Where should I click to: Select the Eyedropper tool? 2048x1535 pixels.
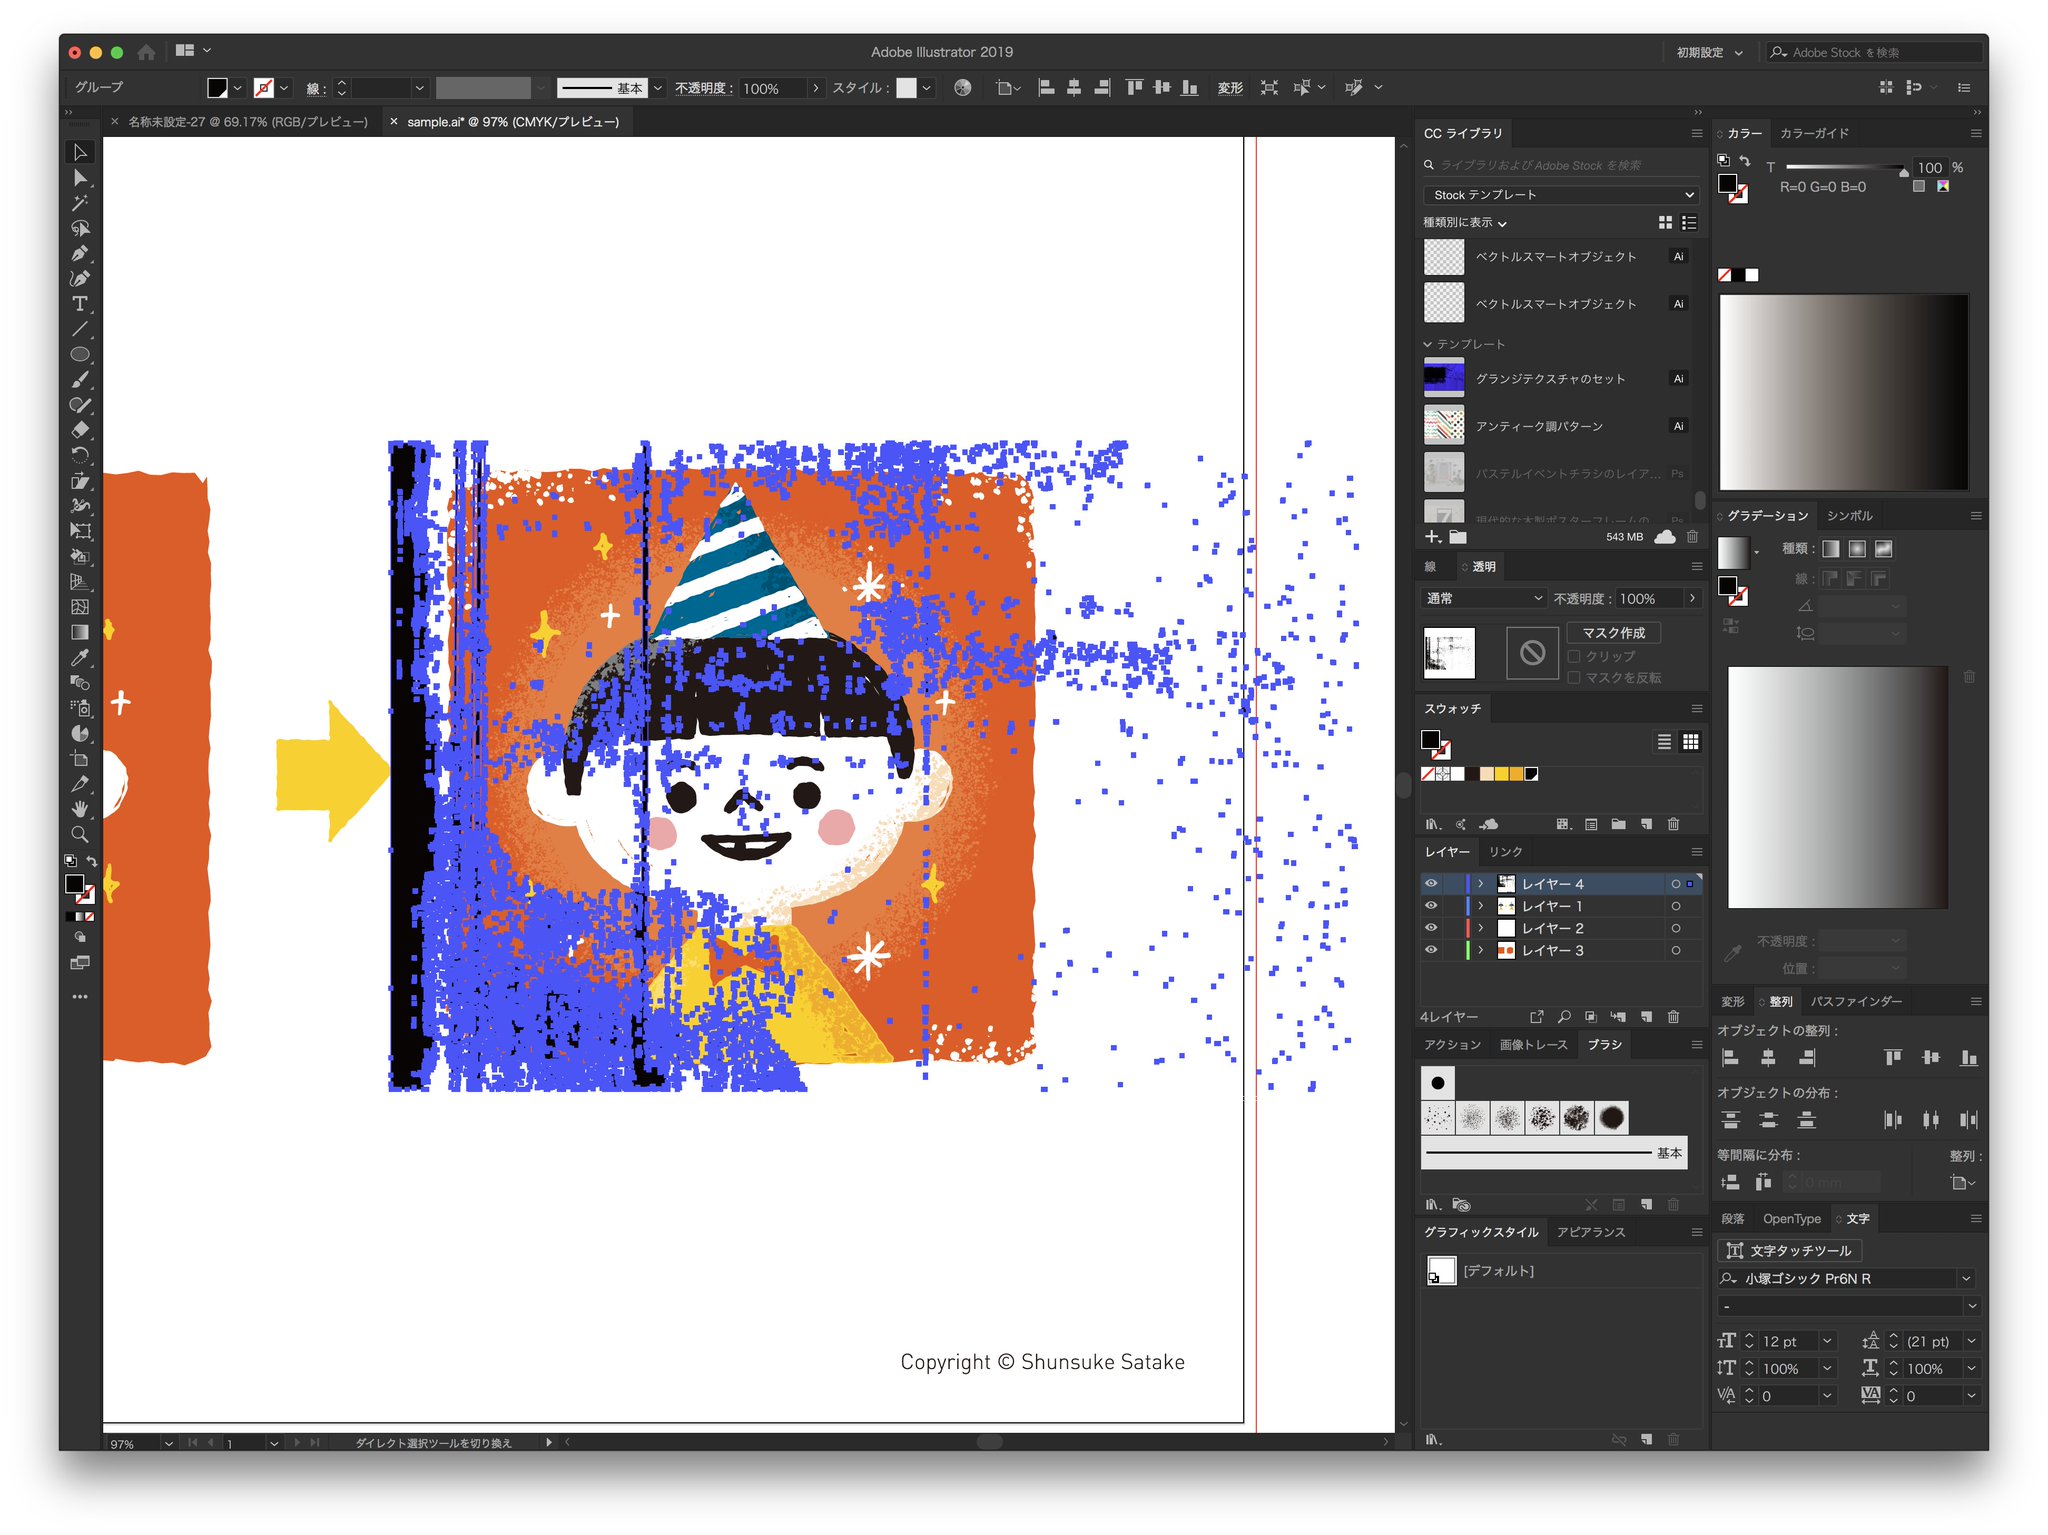click(x=80, y=657)
